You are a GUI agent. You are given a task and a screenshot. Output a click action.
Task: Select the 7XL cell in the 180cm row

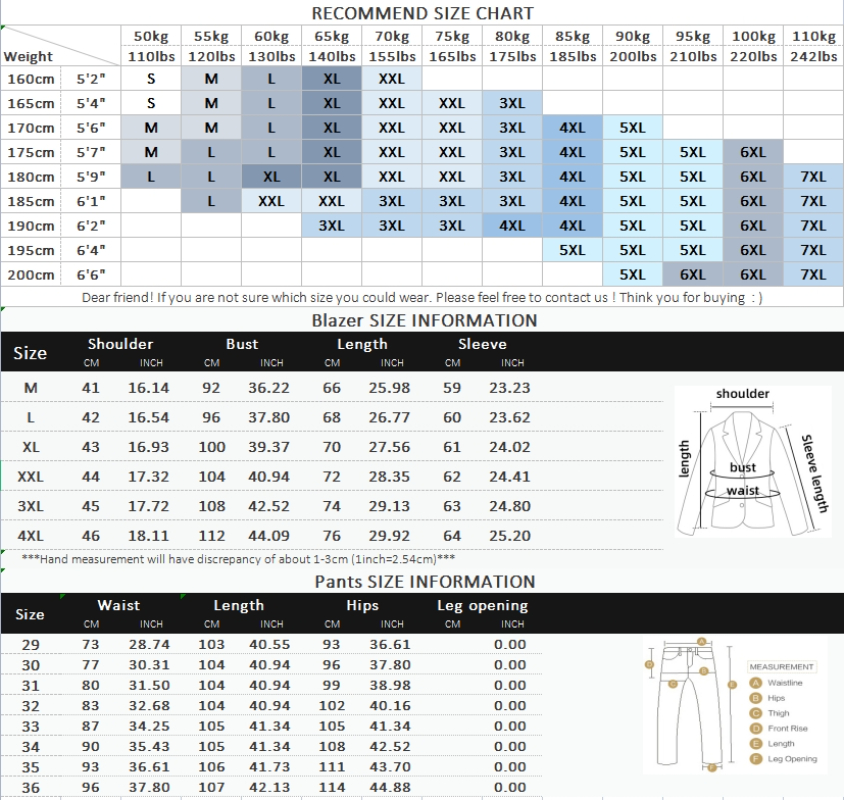(813, 177)
